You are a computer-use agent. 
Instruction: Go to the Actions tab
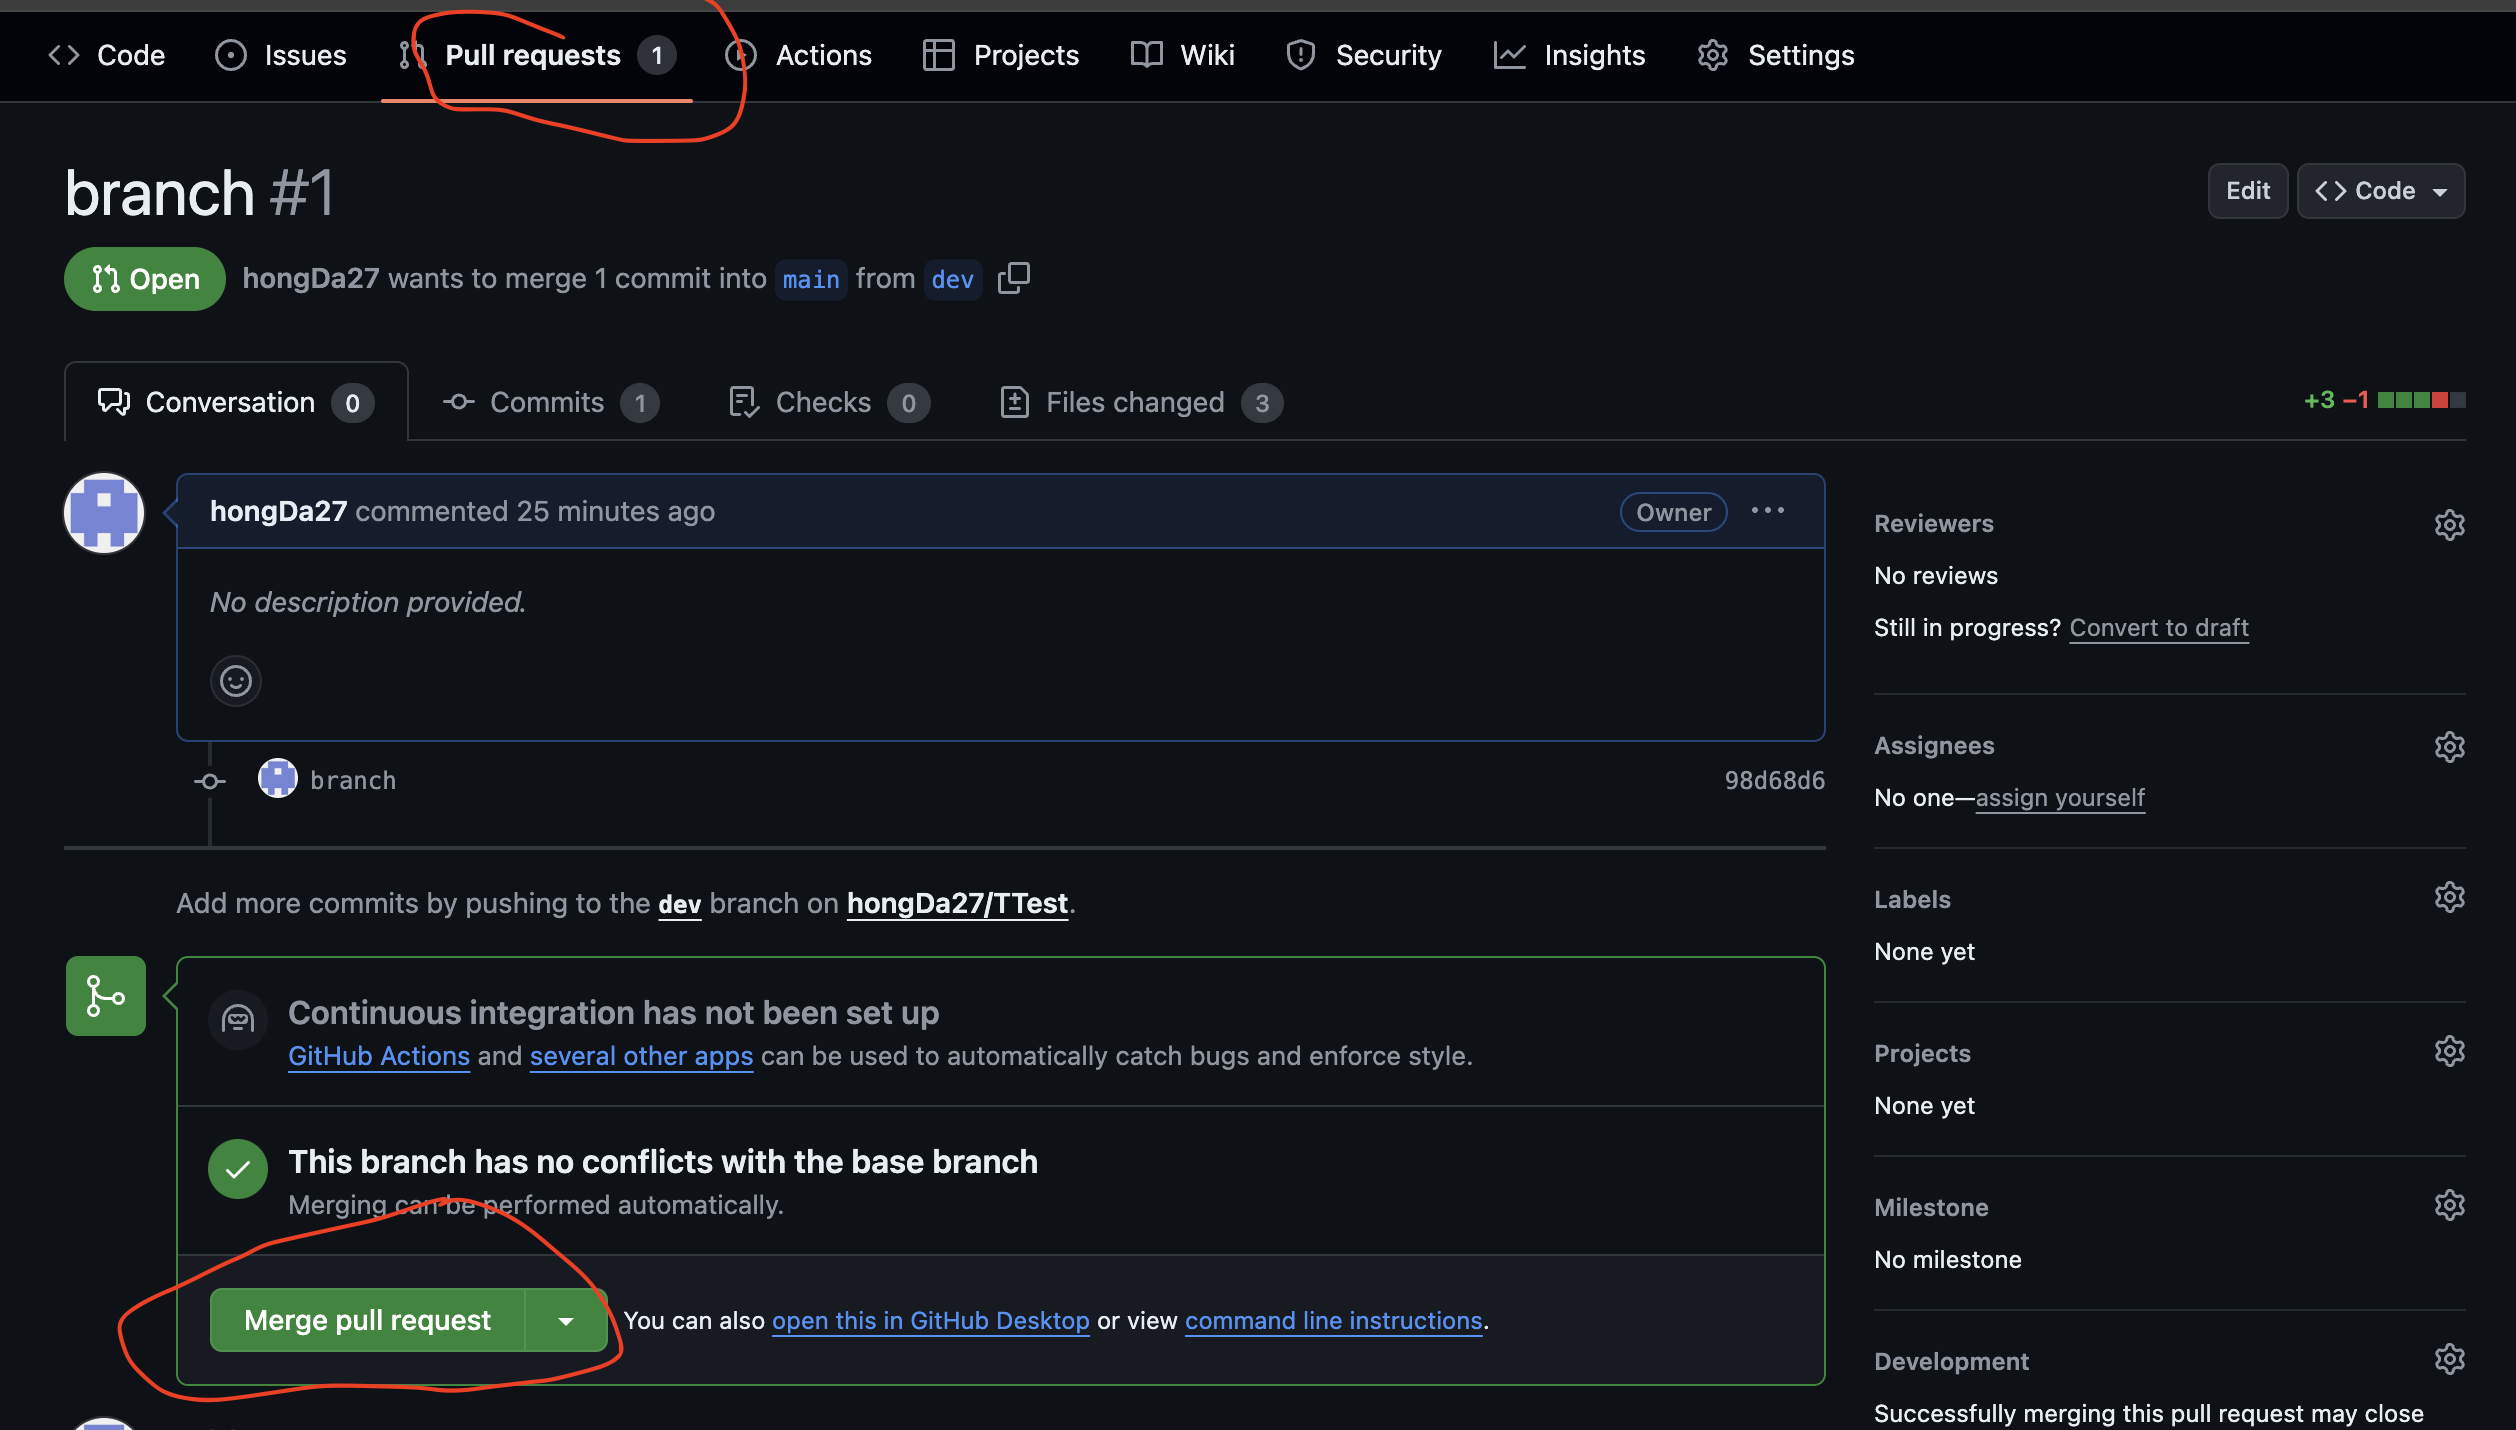click(799, 55)
